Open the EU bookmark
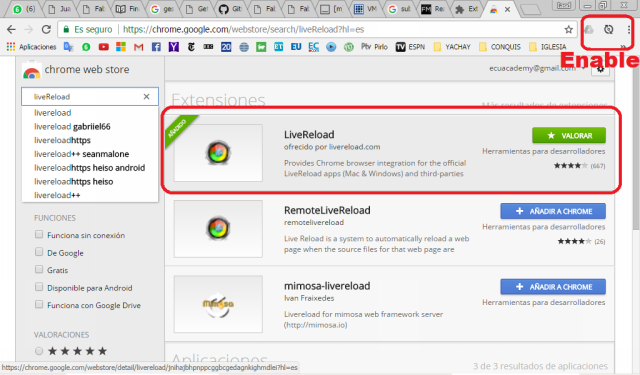Screen dimensions: 640x375 pos(296,47)
